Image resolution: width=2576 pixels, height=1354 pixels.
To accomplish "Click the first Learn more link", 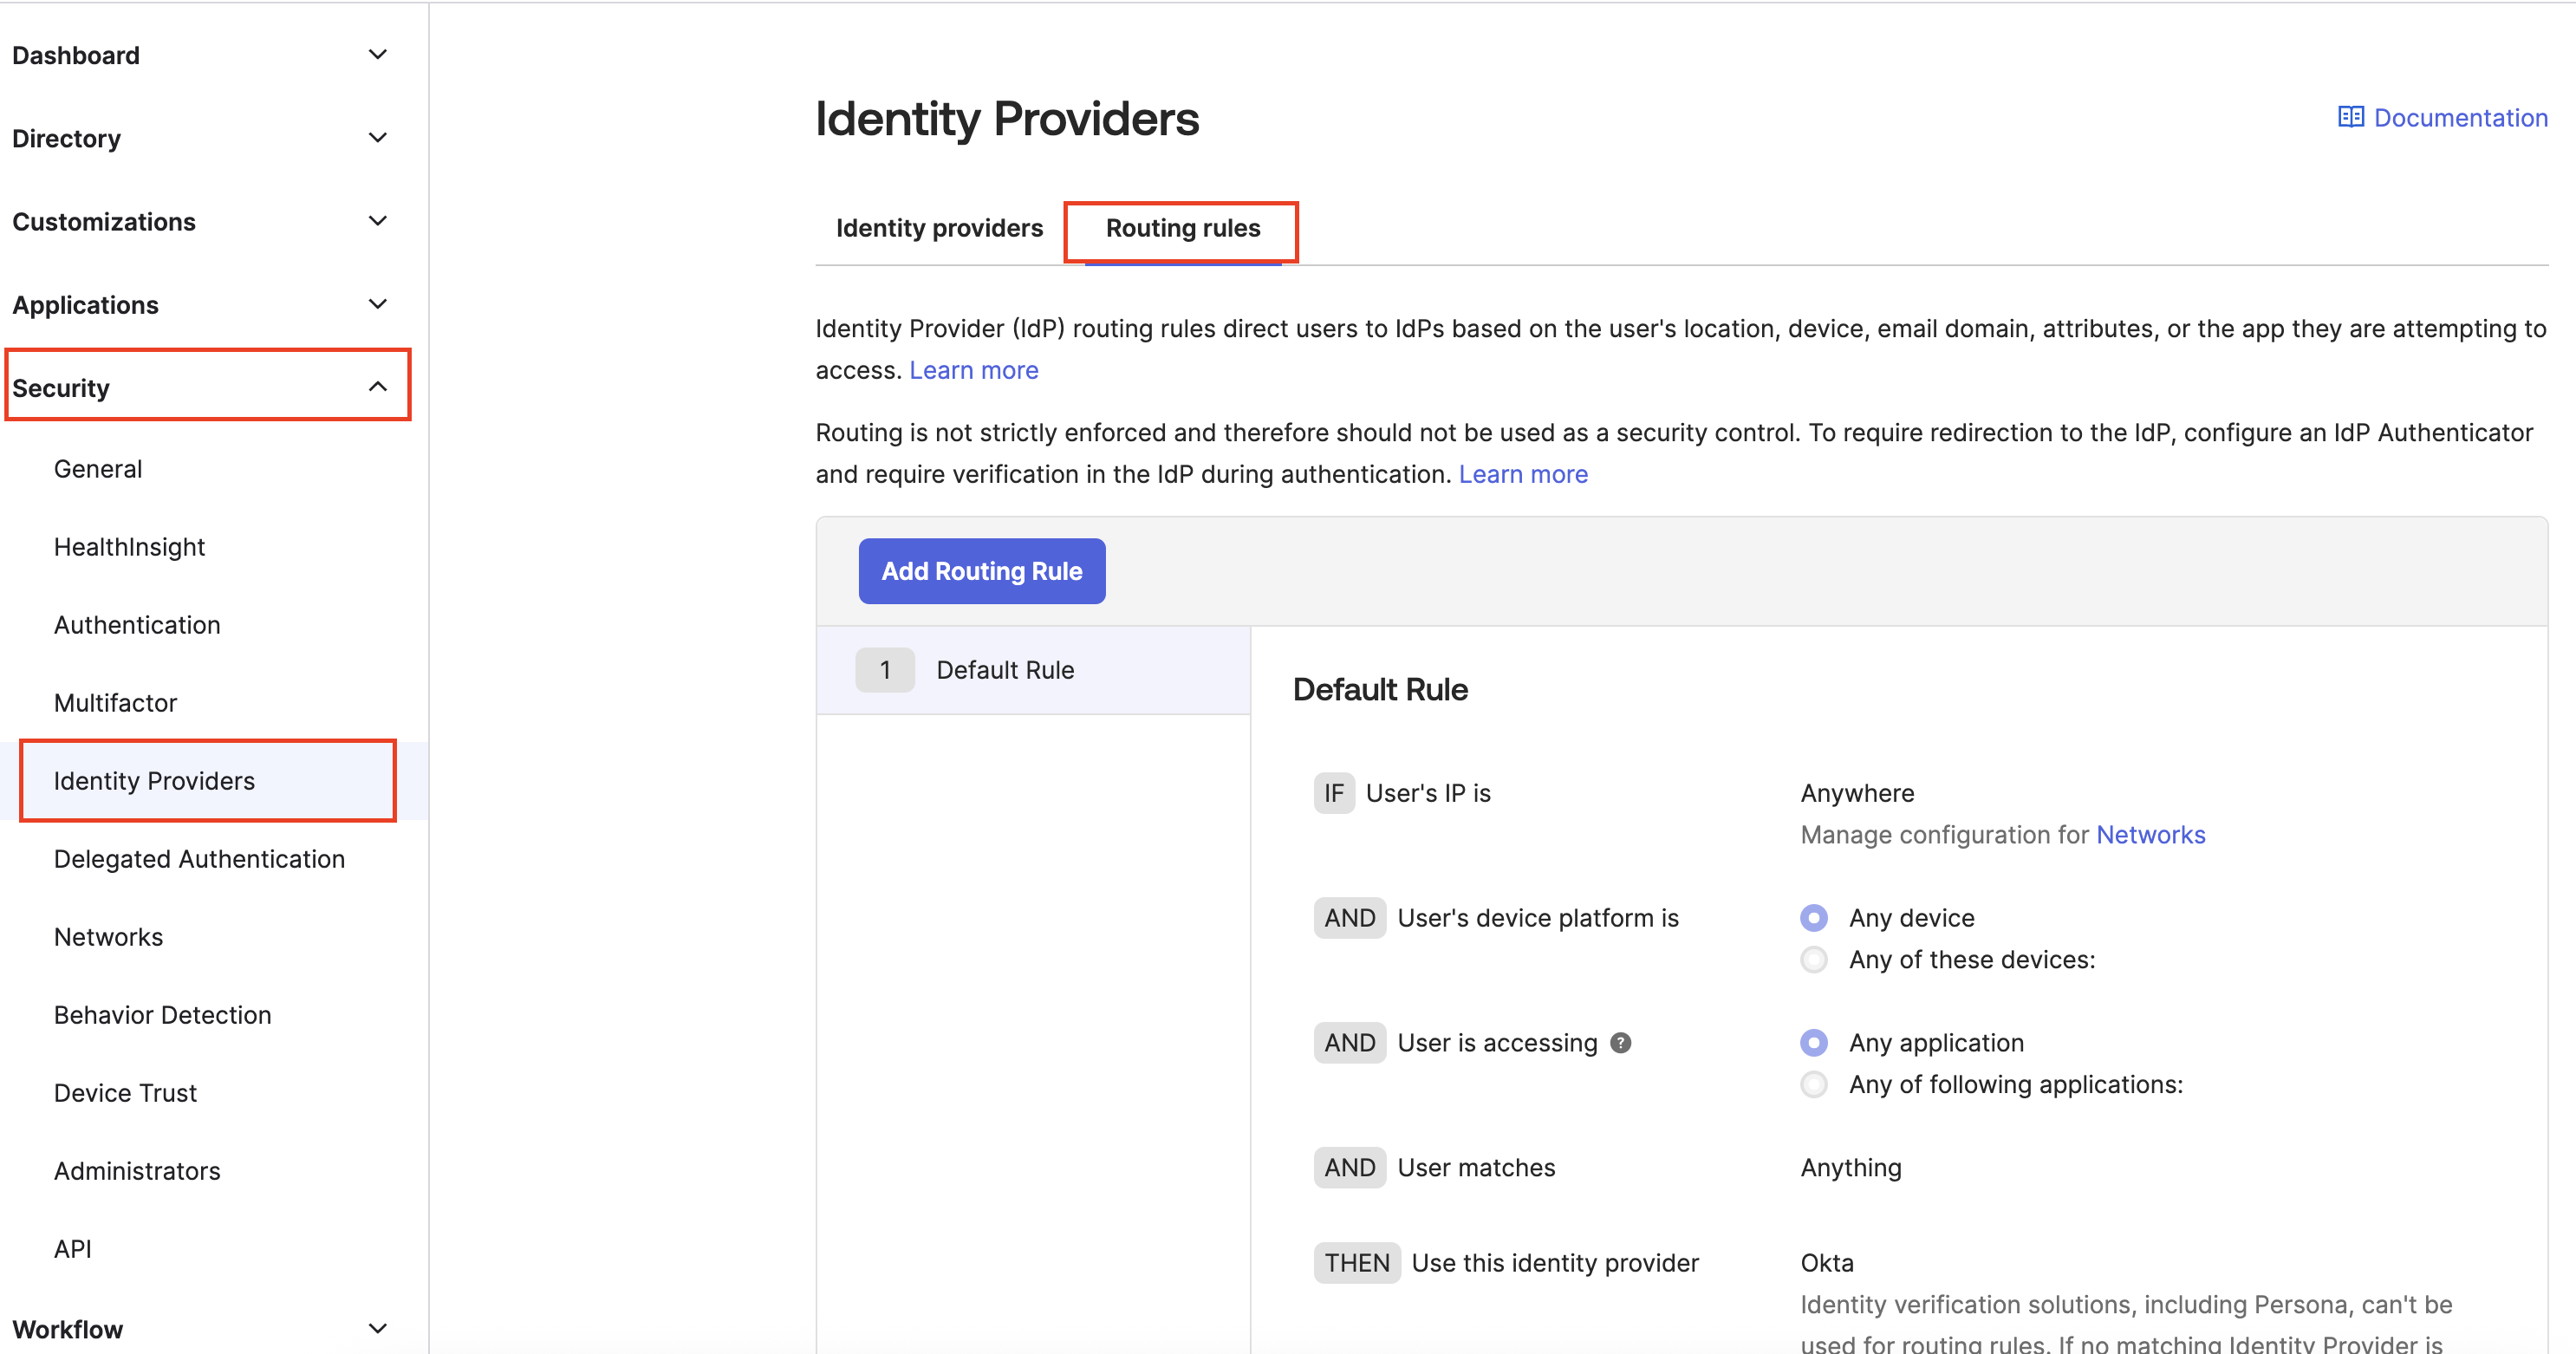I will pyautogui.click(x=973, y=370).
